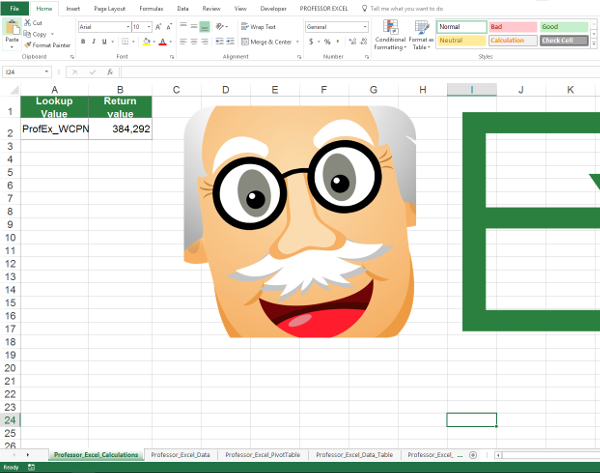The image size is (600, 473).
Task: Open the Name Box dropdown arrow
Action: [x=46, y=72]
